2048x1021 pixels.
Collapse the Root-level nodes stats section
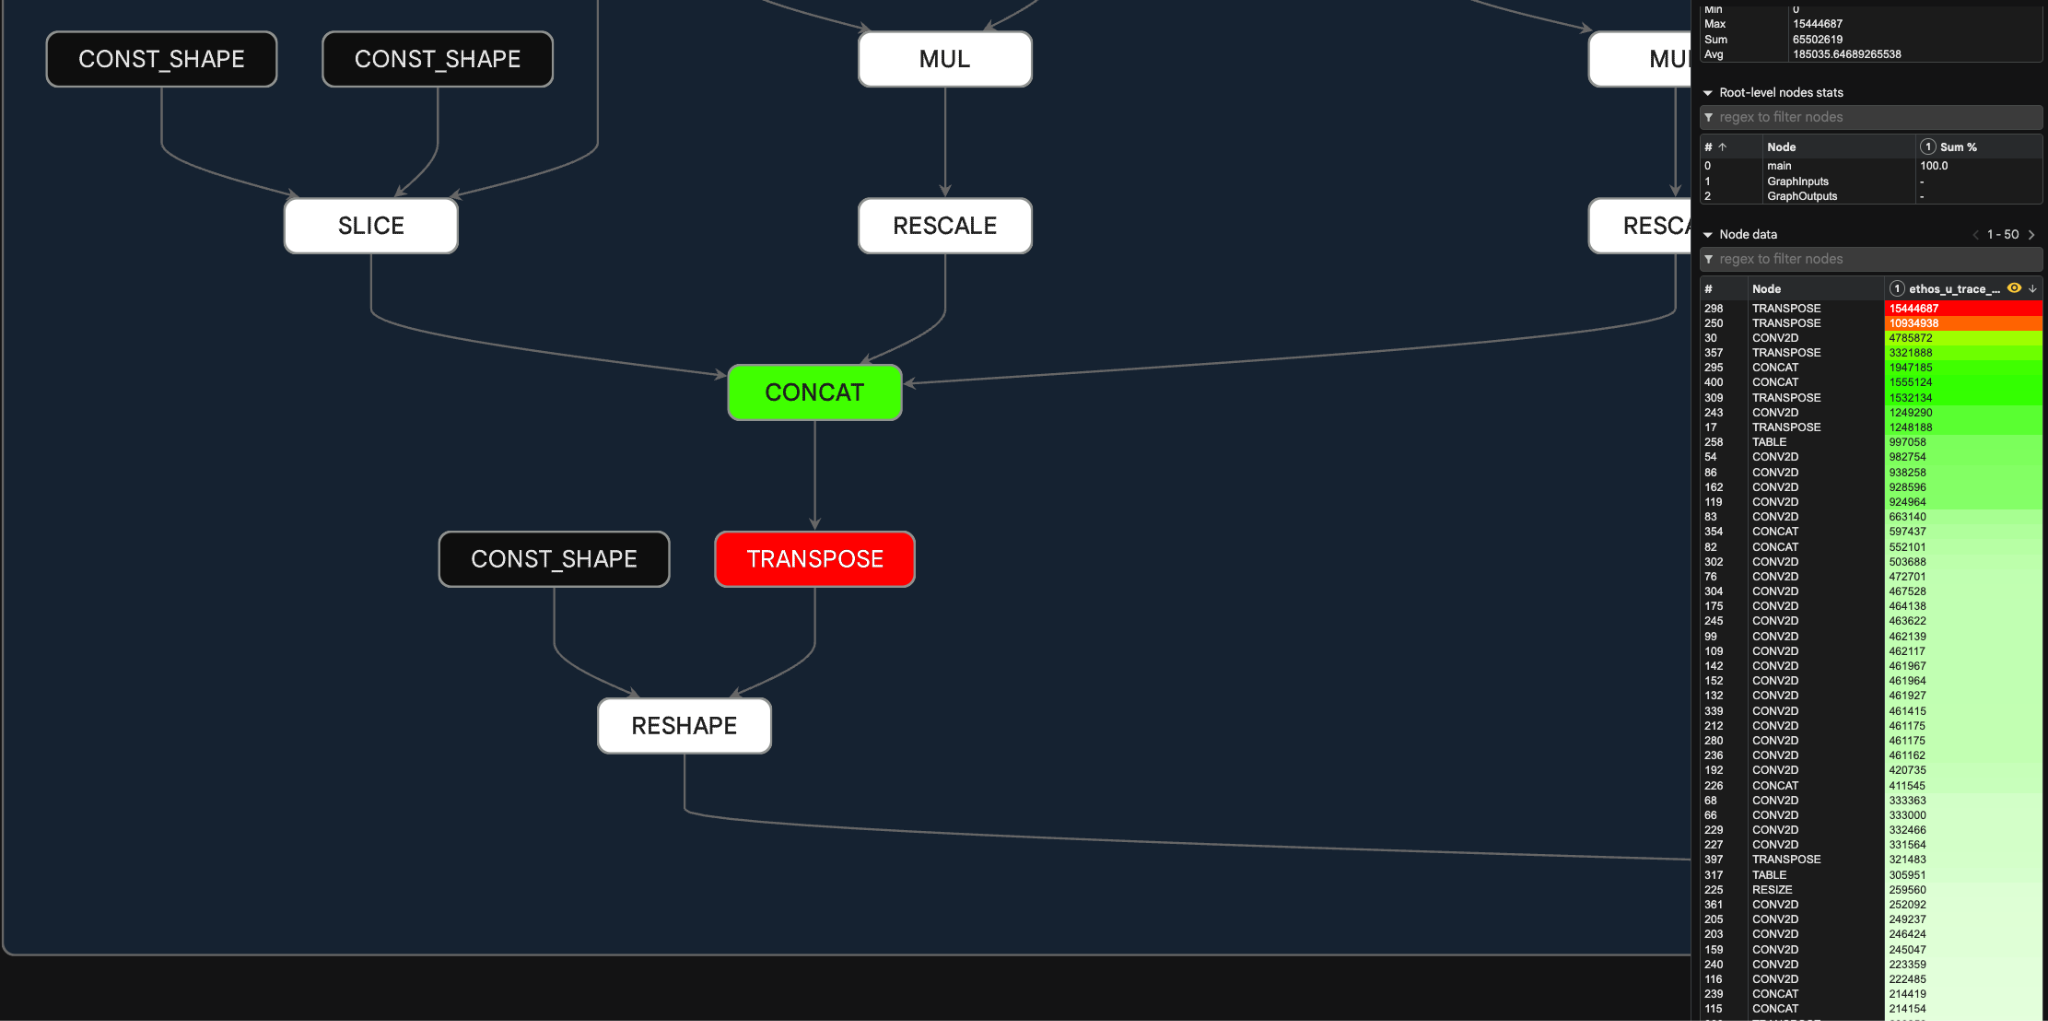click(x=1708, y=93)
